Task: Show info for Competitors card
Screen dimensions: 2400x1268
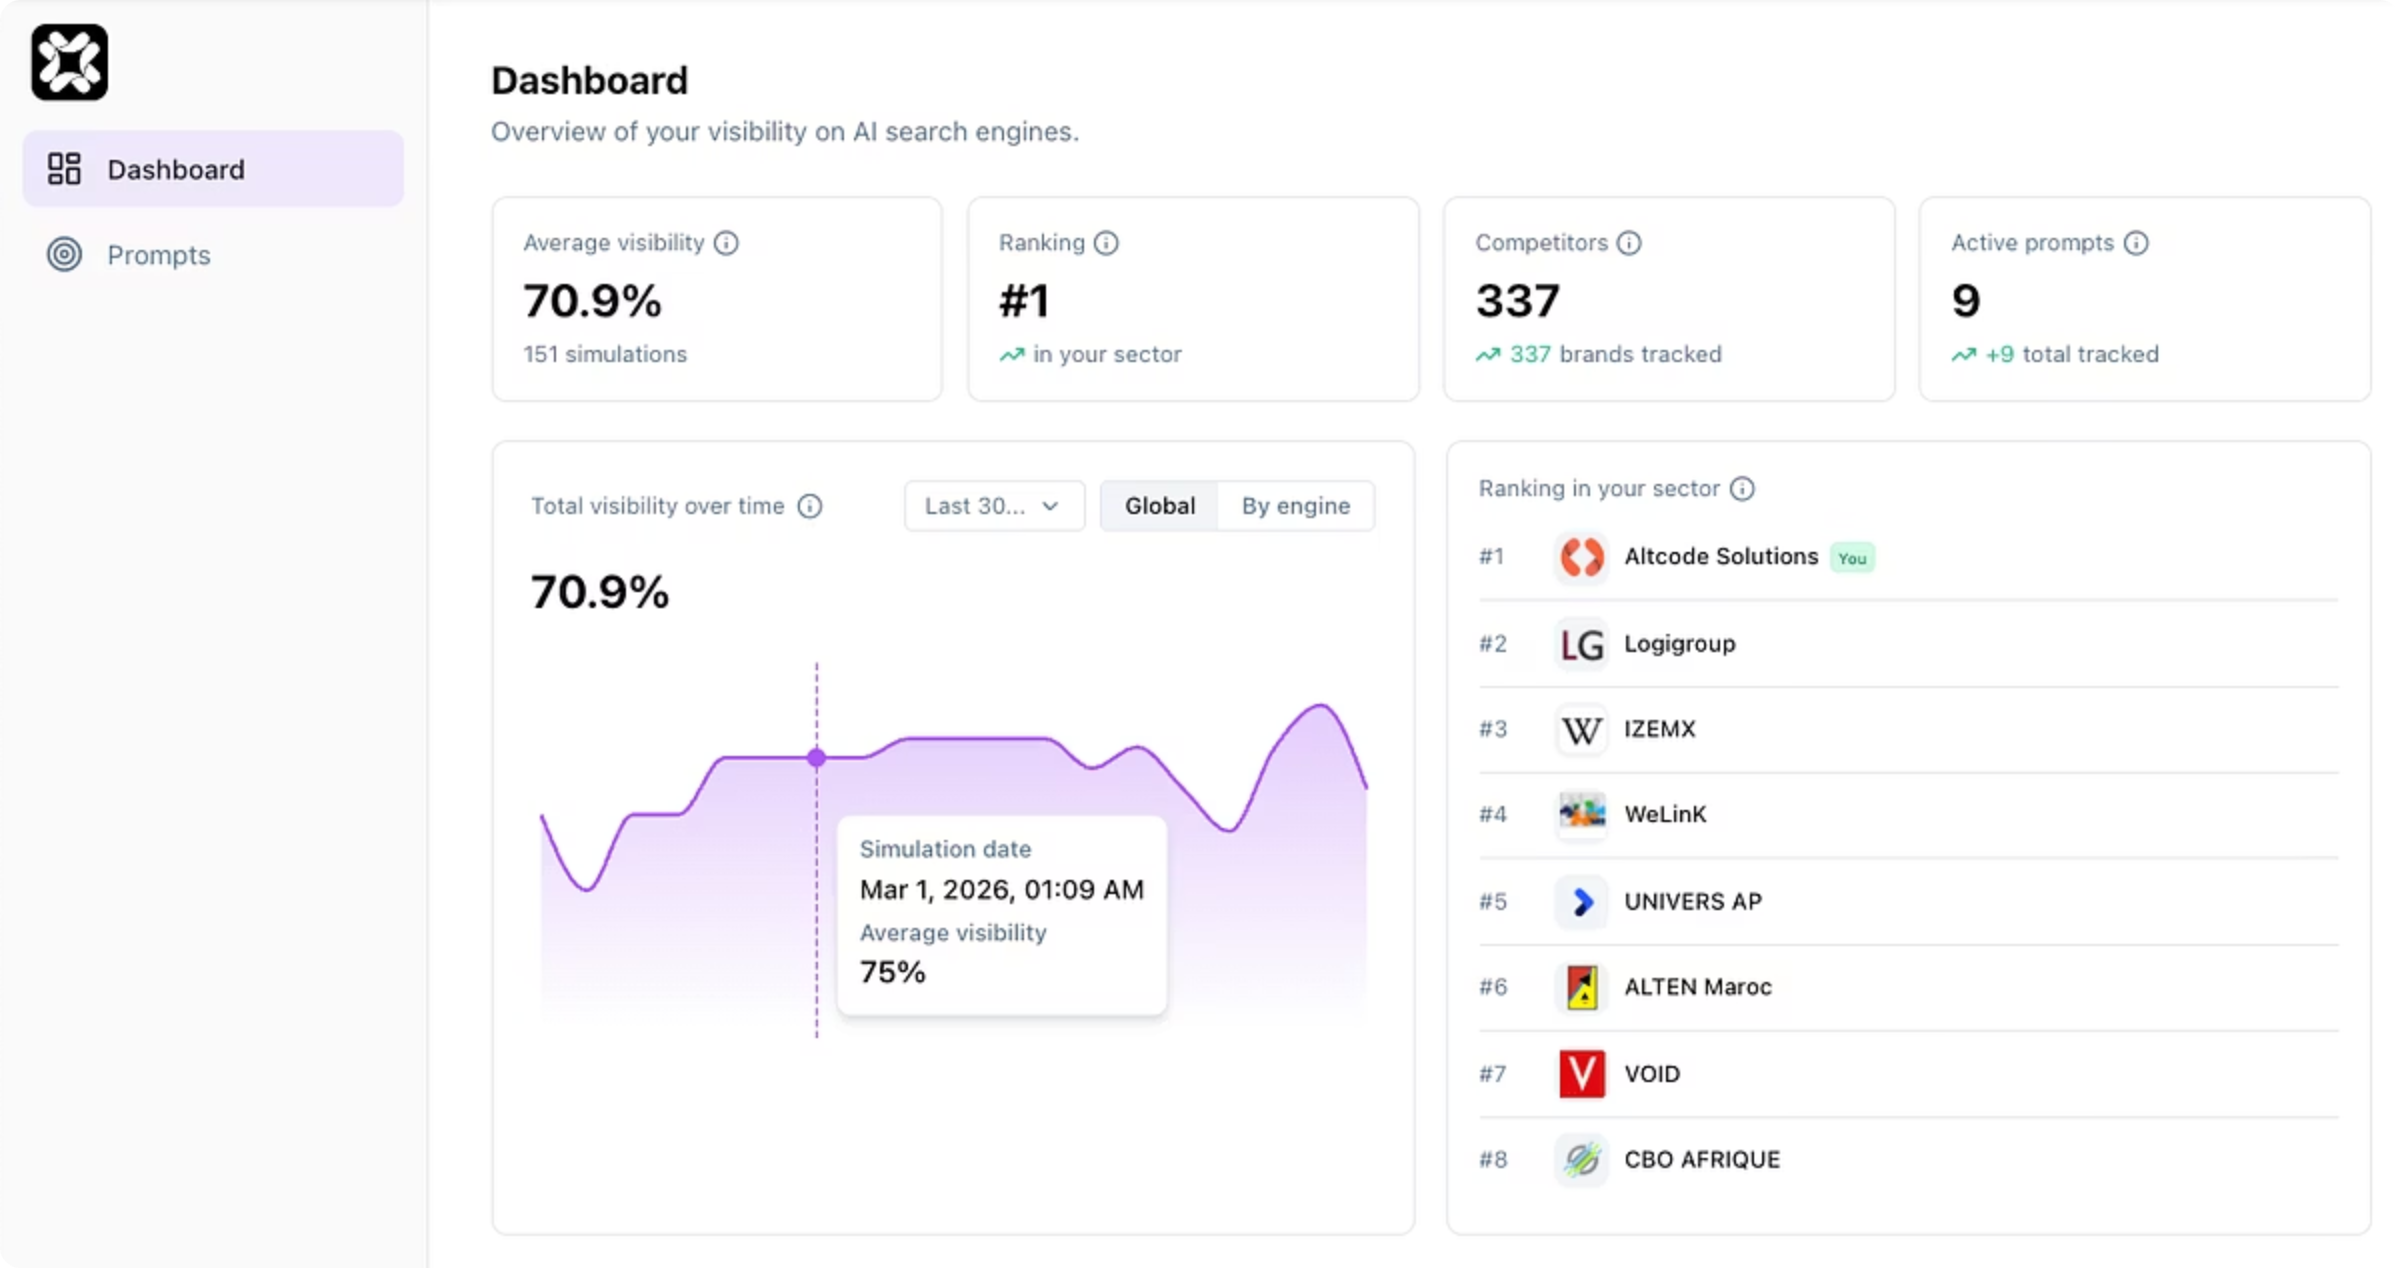Action: 1629,243
